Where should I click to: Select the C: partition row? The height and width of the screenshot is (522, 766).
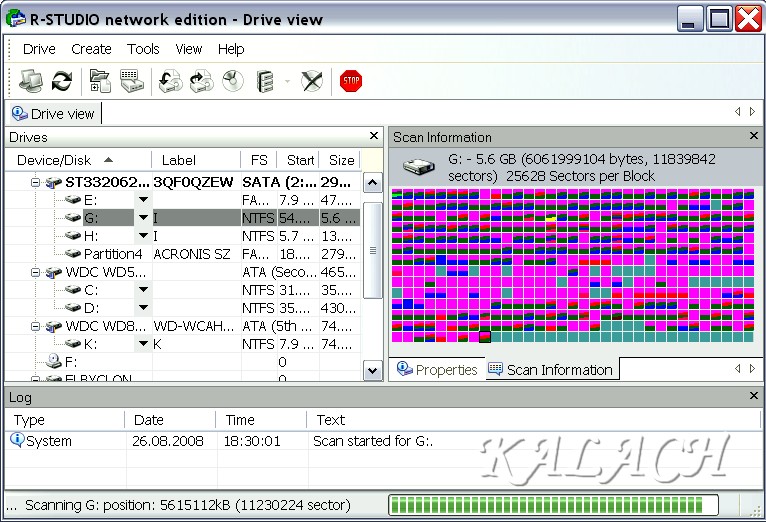183,290
